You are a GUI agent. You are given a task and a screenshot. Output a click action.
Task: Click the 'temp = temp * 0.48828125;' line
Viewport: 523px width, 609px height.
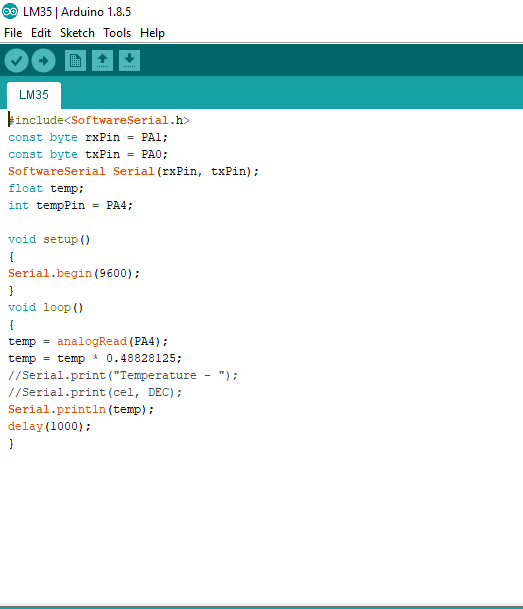pyautogui.click(x=95, y=358)
